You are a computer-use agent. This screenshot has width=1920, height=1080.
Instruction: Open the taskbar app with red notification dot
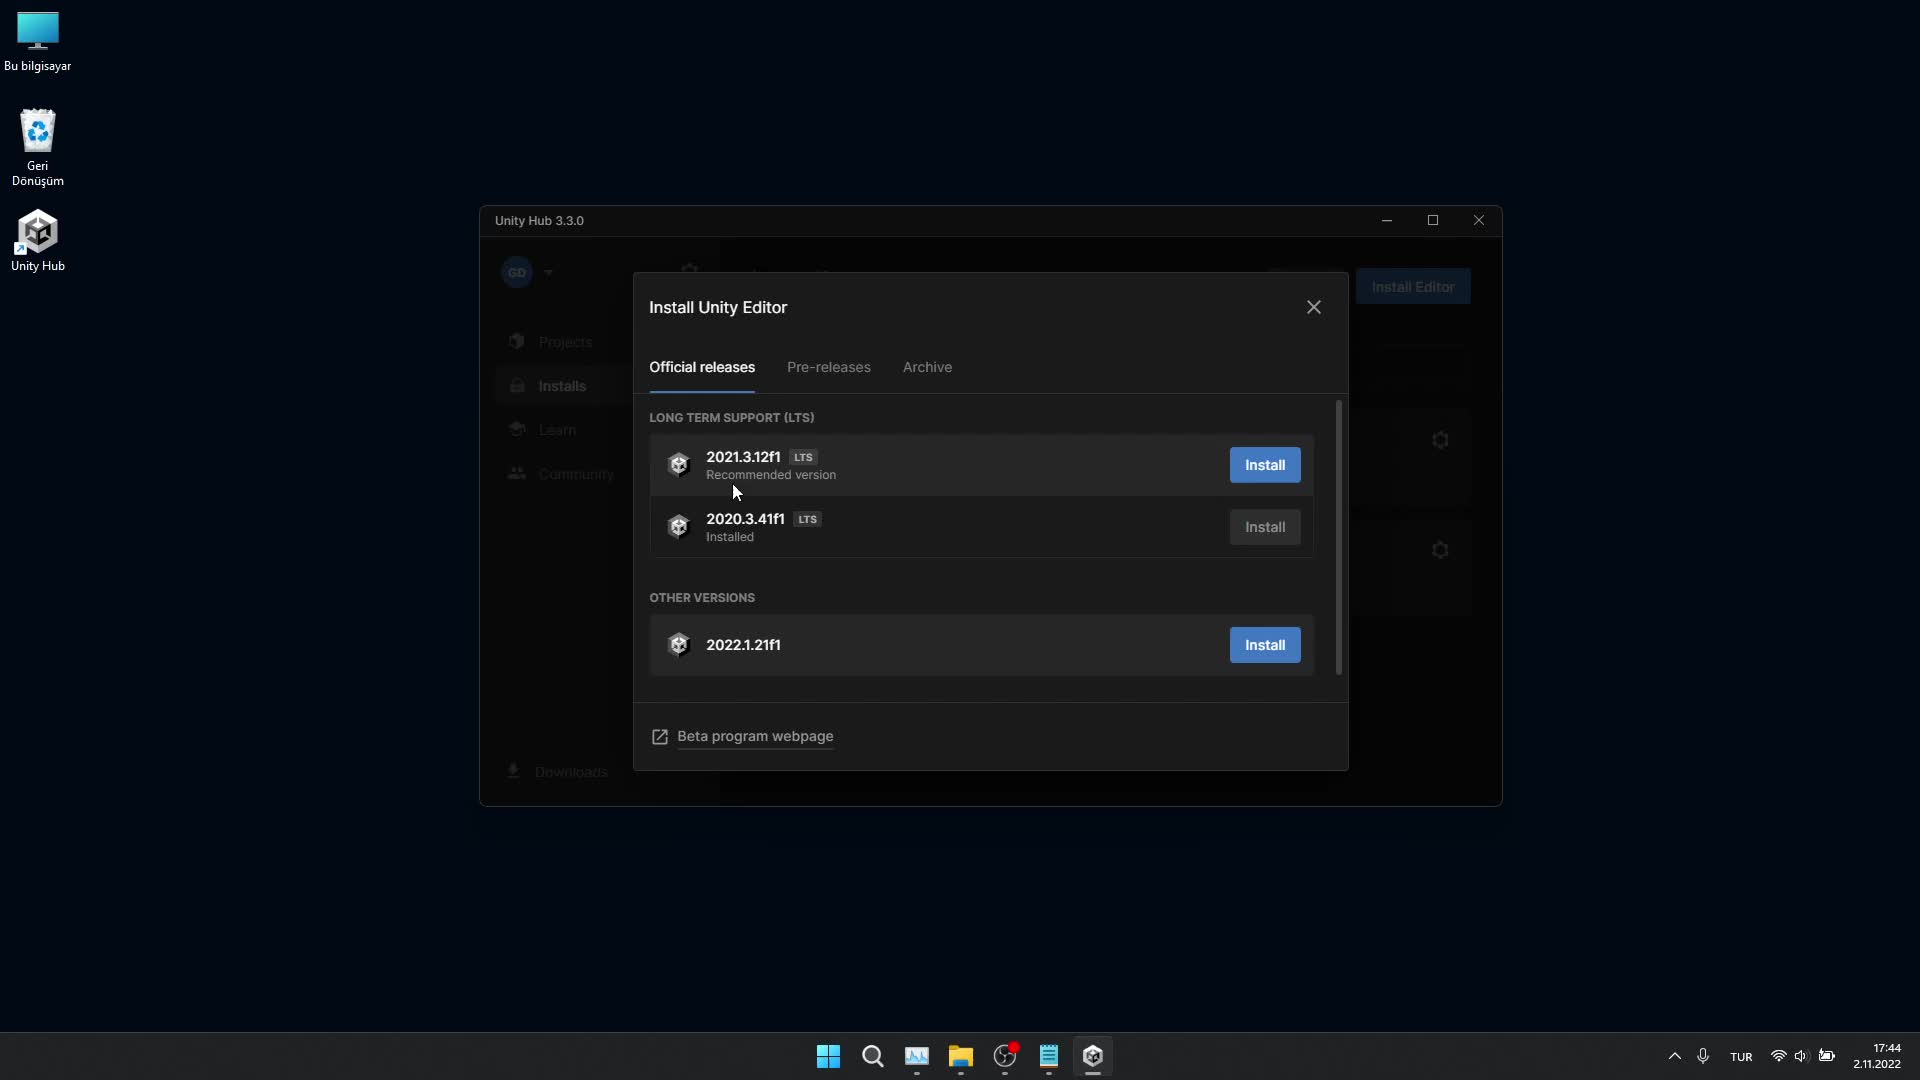click(1005, 1056)
